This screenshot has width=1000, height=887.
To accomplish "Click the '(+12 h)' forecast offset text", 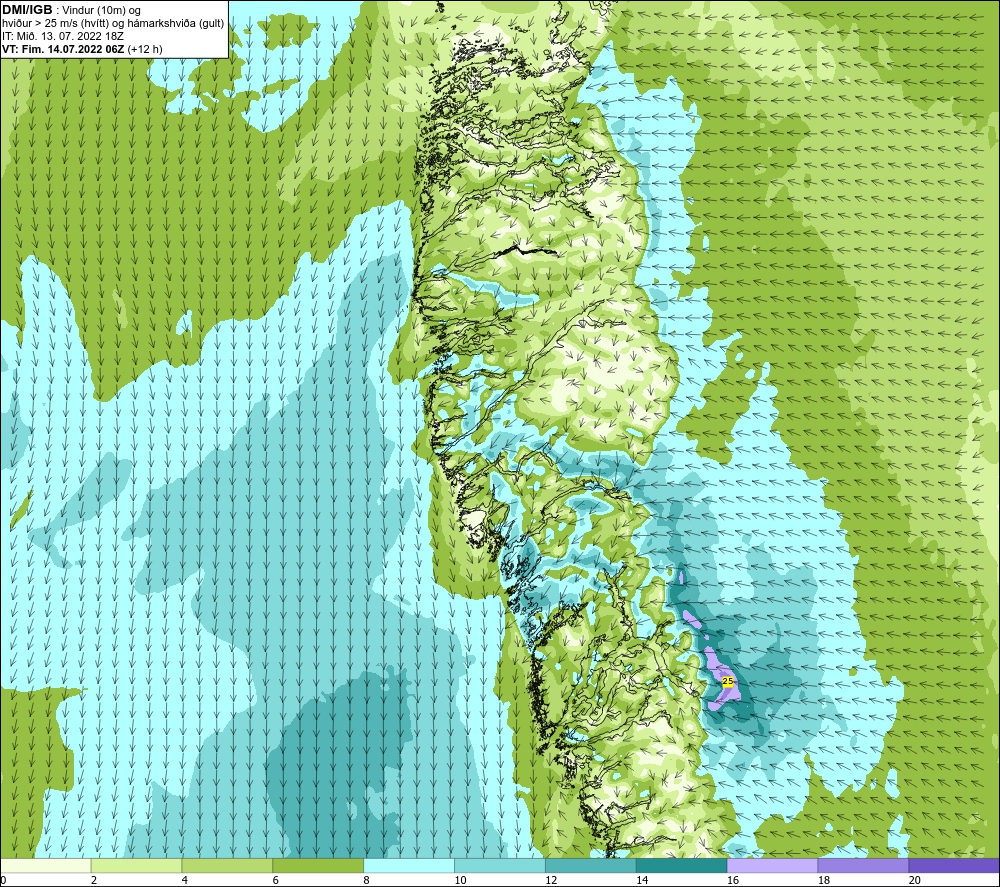I will pos(145,49).
